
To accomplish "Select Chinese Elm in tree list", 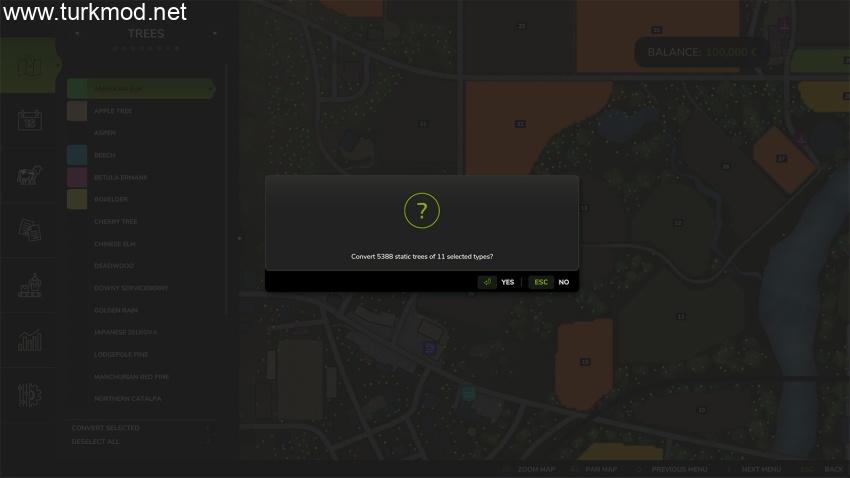I will click(x=114, y=244).
